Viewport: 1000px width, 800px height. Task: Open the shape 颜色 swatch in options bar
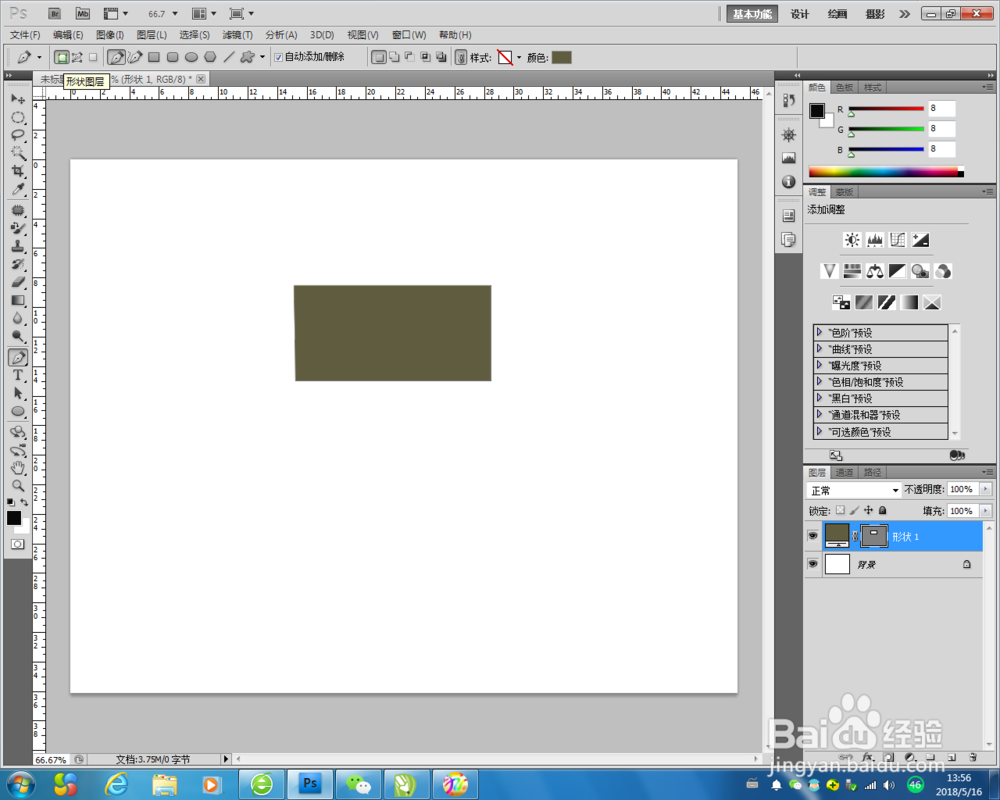coord(561,57)
